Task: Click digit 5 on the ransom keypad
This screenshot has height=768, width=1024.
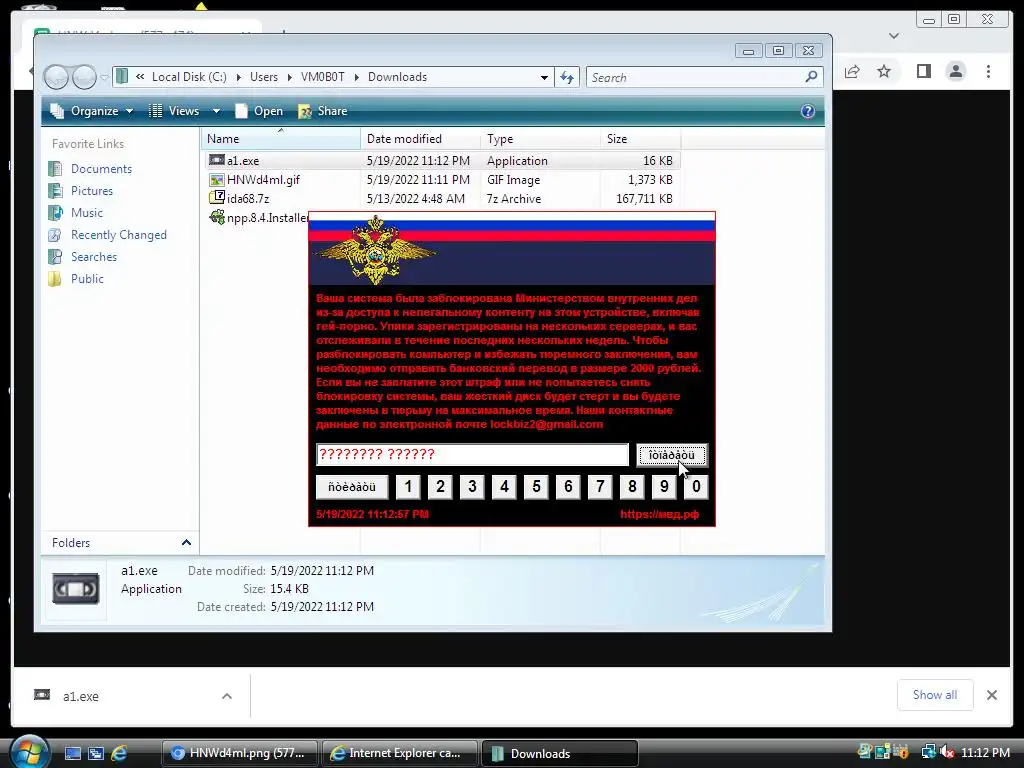Action: click(536, 487)
